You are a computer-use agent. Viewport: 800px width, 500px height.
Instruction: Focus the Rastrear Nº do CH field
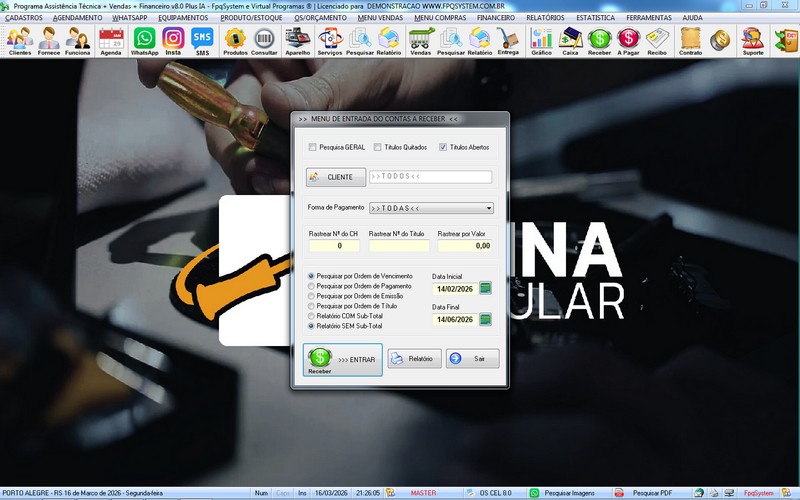click(334, 246)
